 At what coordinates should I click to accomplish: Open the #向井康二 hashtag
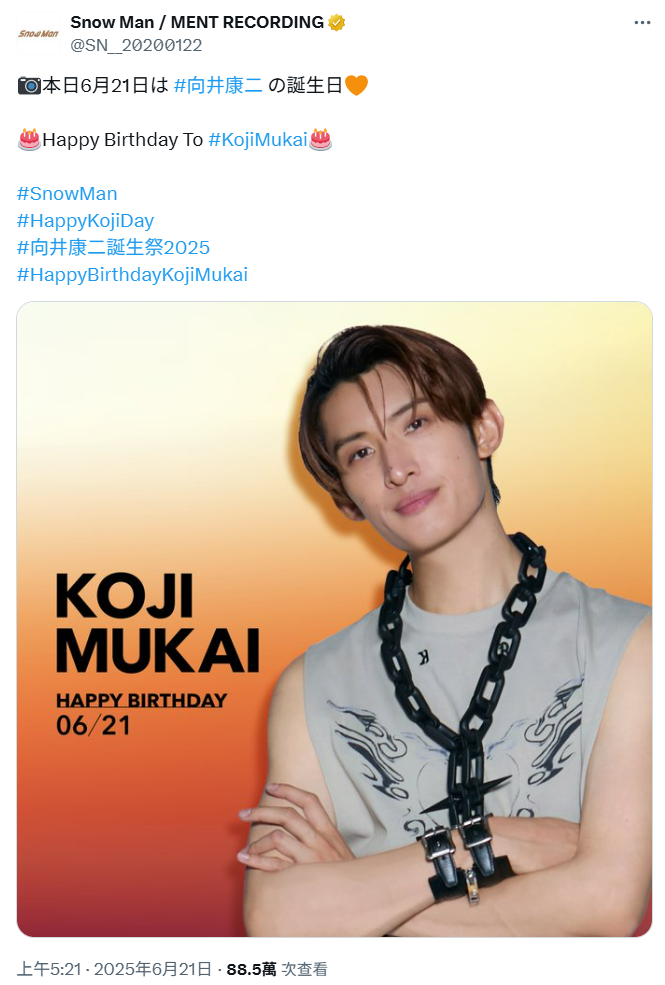tap(218, 85)
